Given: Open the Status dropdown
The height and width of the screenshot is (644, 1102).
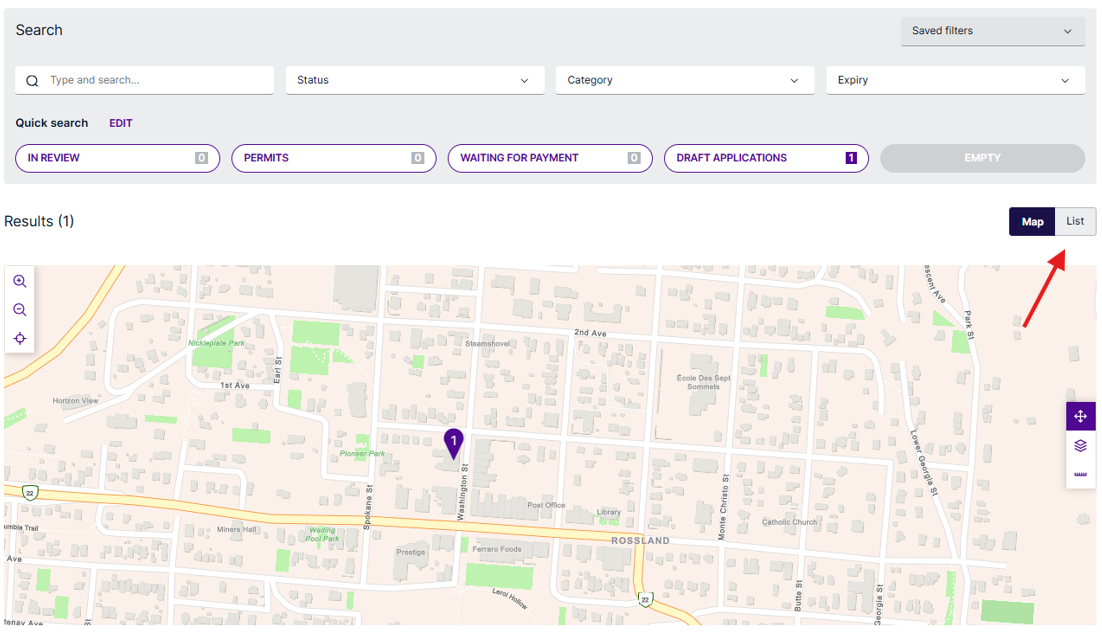Looking at the screenshot, I should click(x=414, y=80).
